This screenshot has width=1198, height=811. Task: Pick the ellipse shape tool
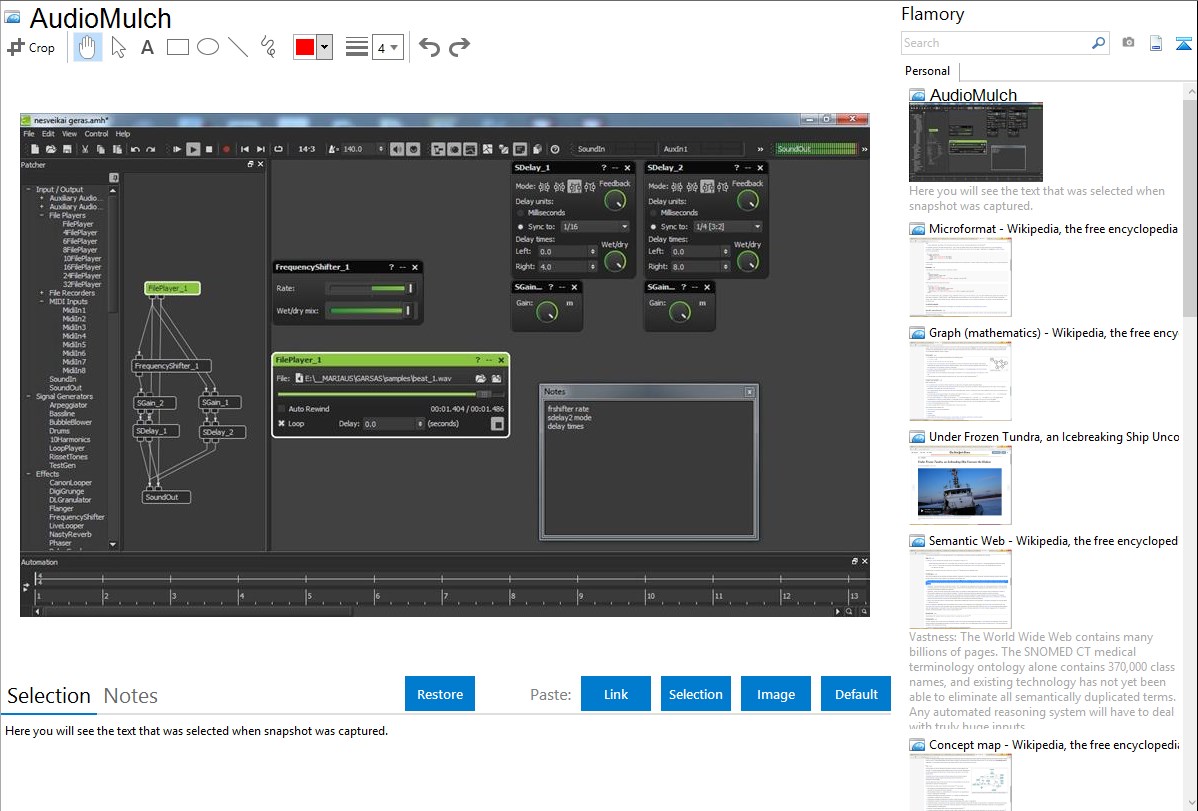(208, 47)
